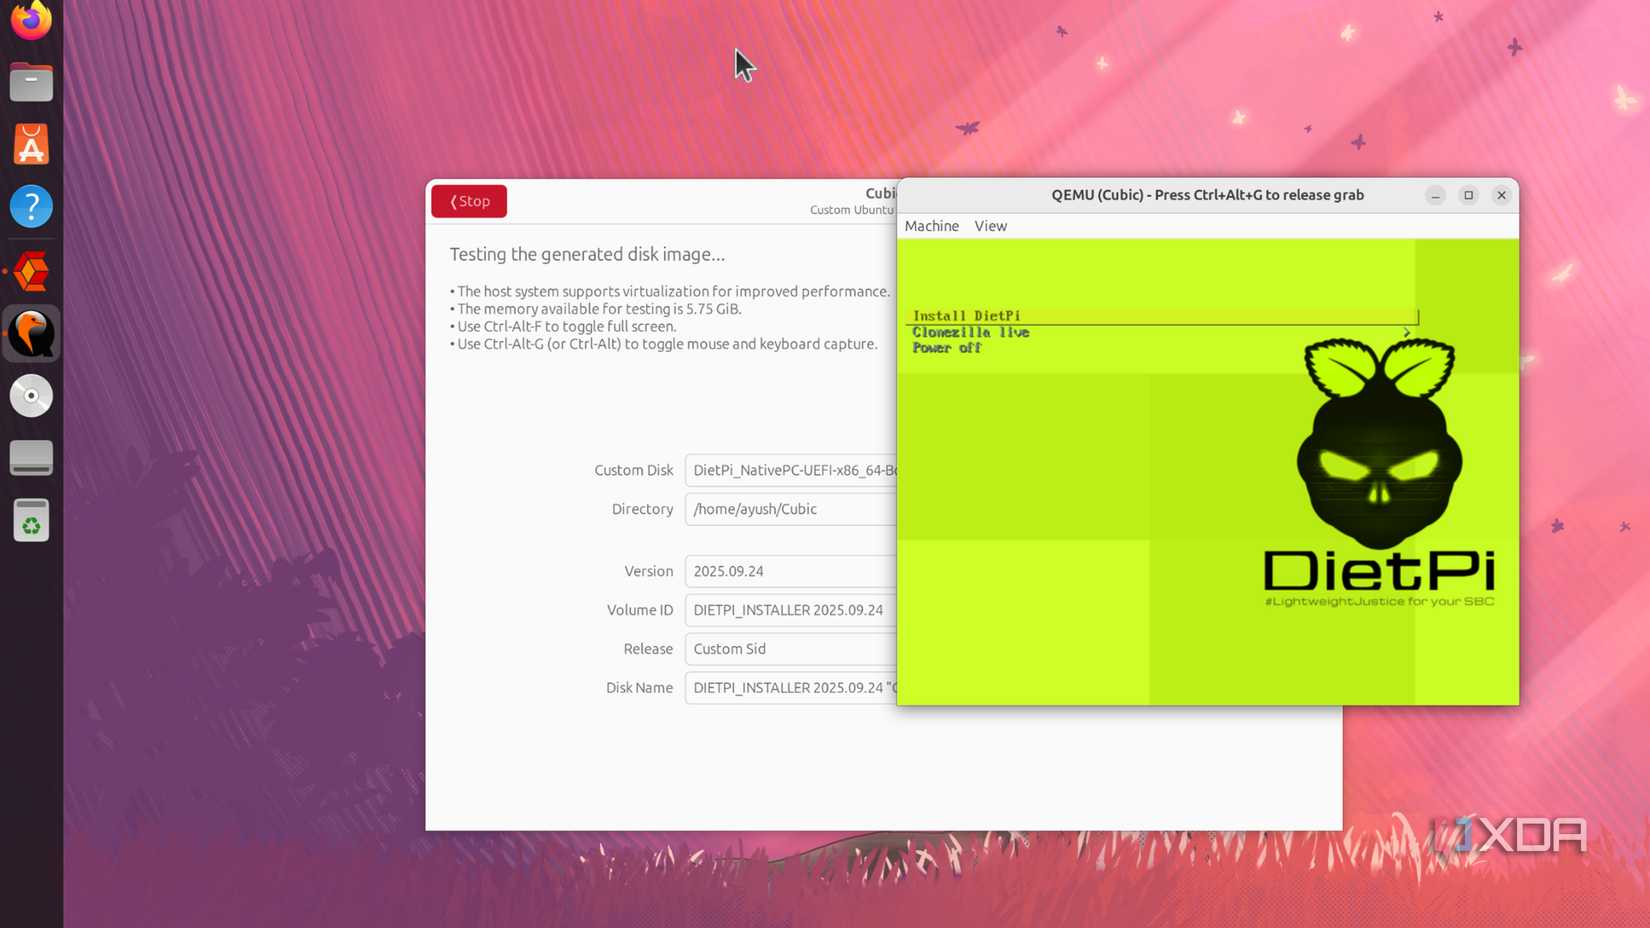The image size is (1650, 928).
Task: Edit the DIETPI_INSTALLER Disk Name field
Action: pyautogui.click(x=790, y=688)
